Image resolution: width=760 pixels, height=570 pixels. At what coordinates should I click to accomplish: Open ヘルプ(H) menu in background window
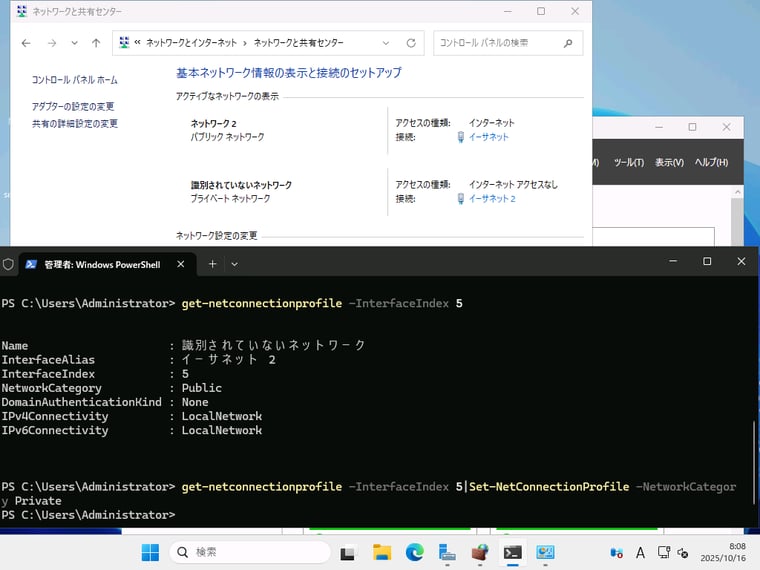(711, 162)
